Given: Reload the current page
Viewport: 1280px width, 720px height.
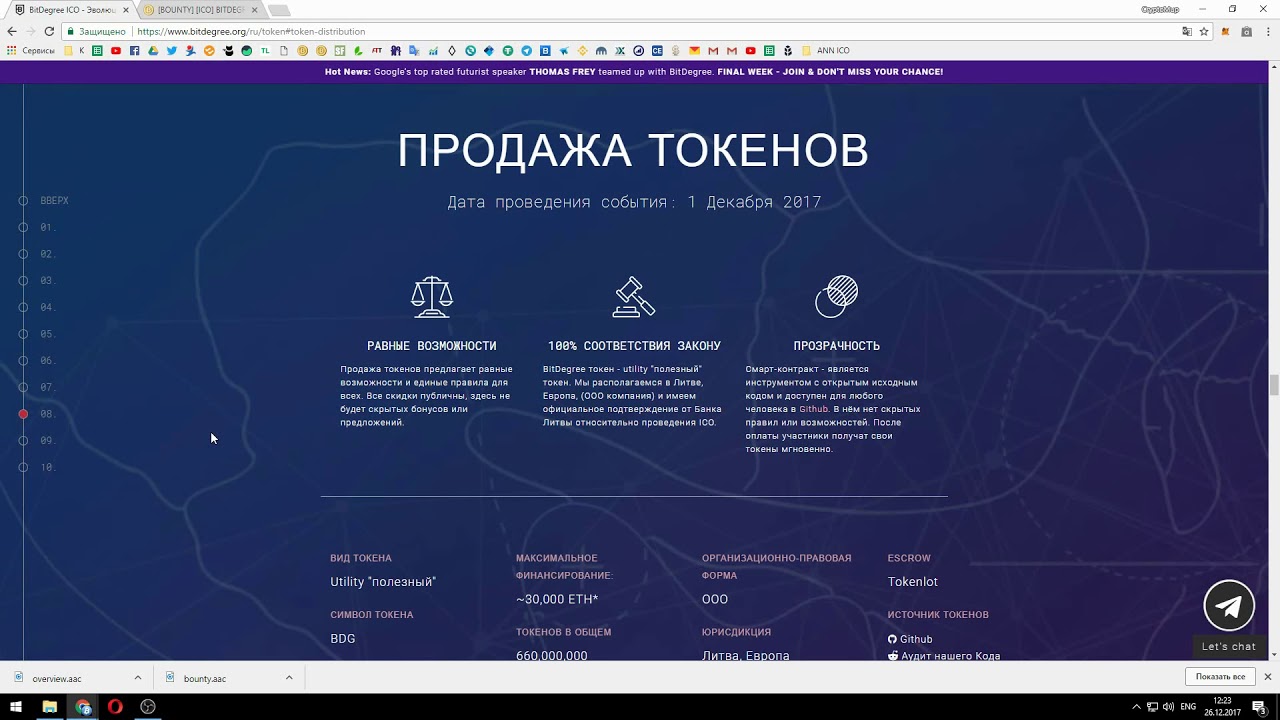Looking at the screenshot, I should pyautogui.click(x=48, y=31).
